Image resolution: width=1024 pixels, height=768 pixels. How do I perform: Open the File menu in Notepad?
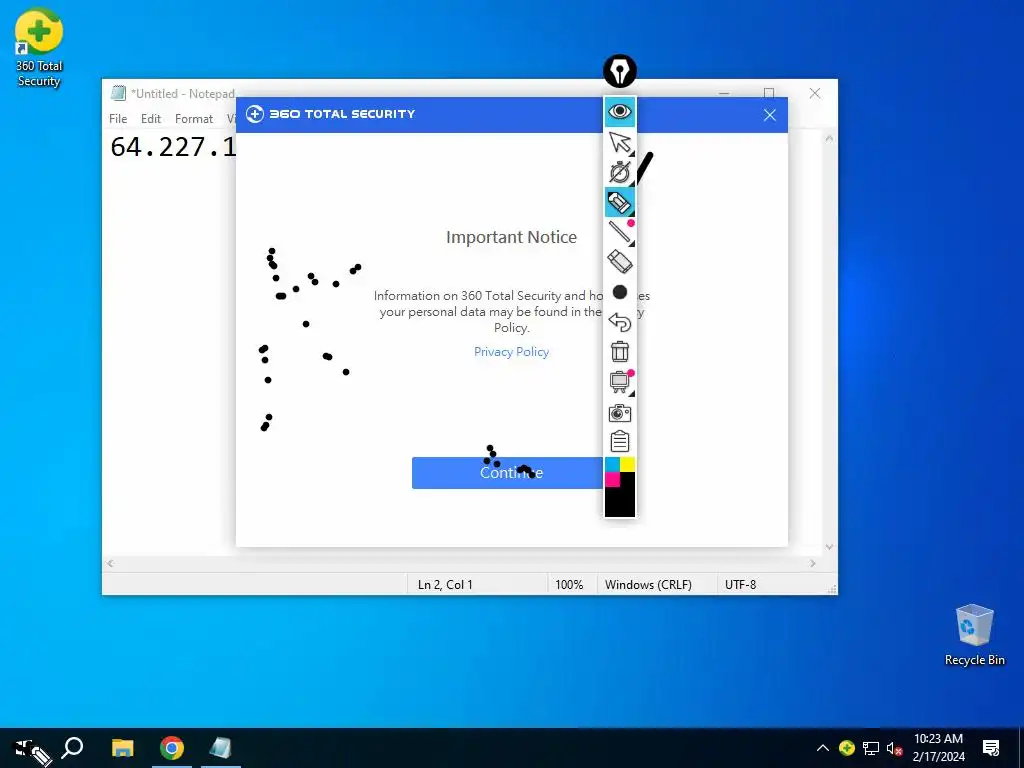(118, 119)
